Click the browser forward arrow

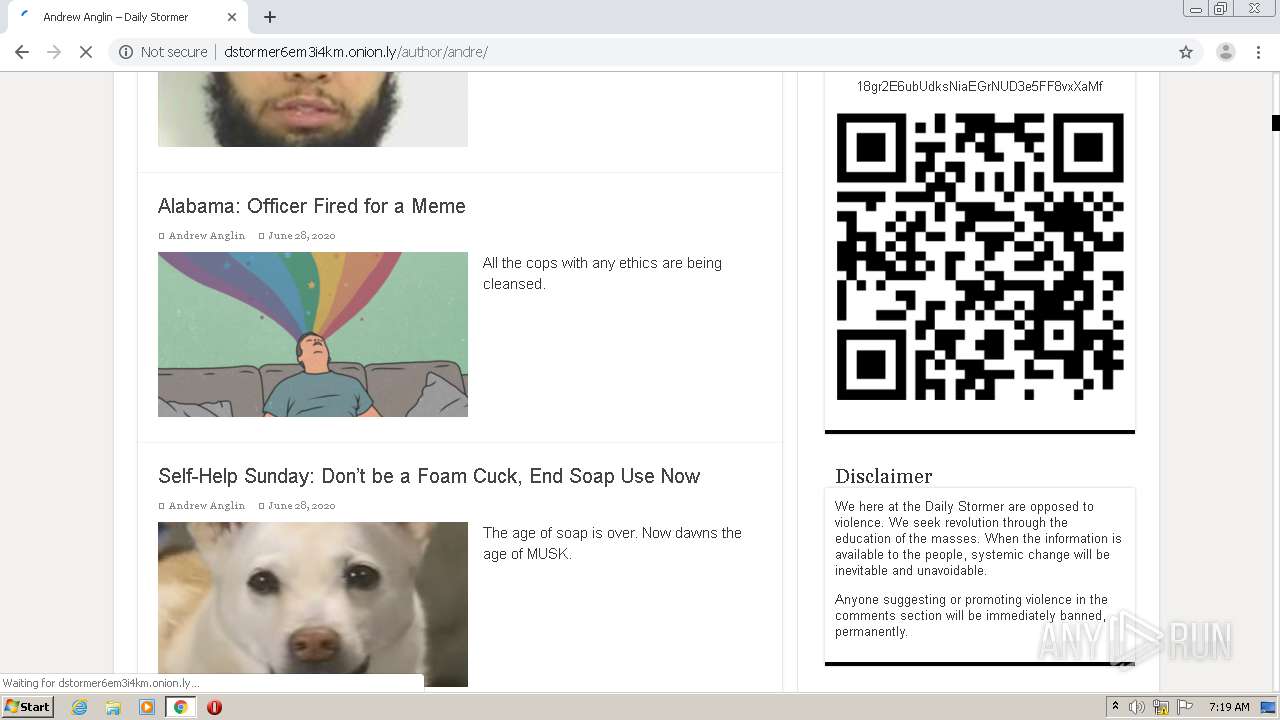point(54,52)
